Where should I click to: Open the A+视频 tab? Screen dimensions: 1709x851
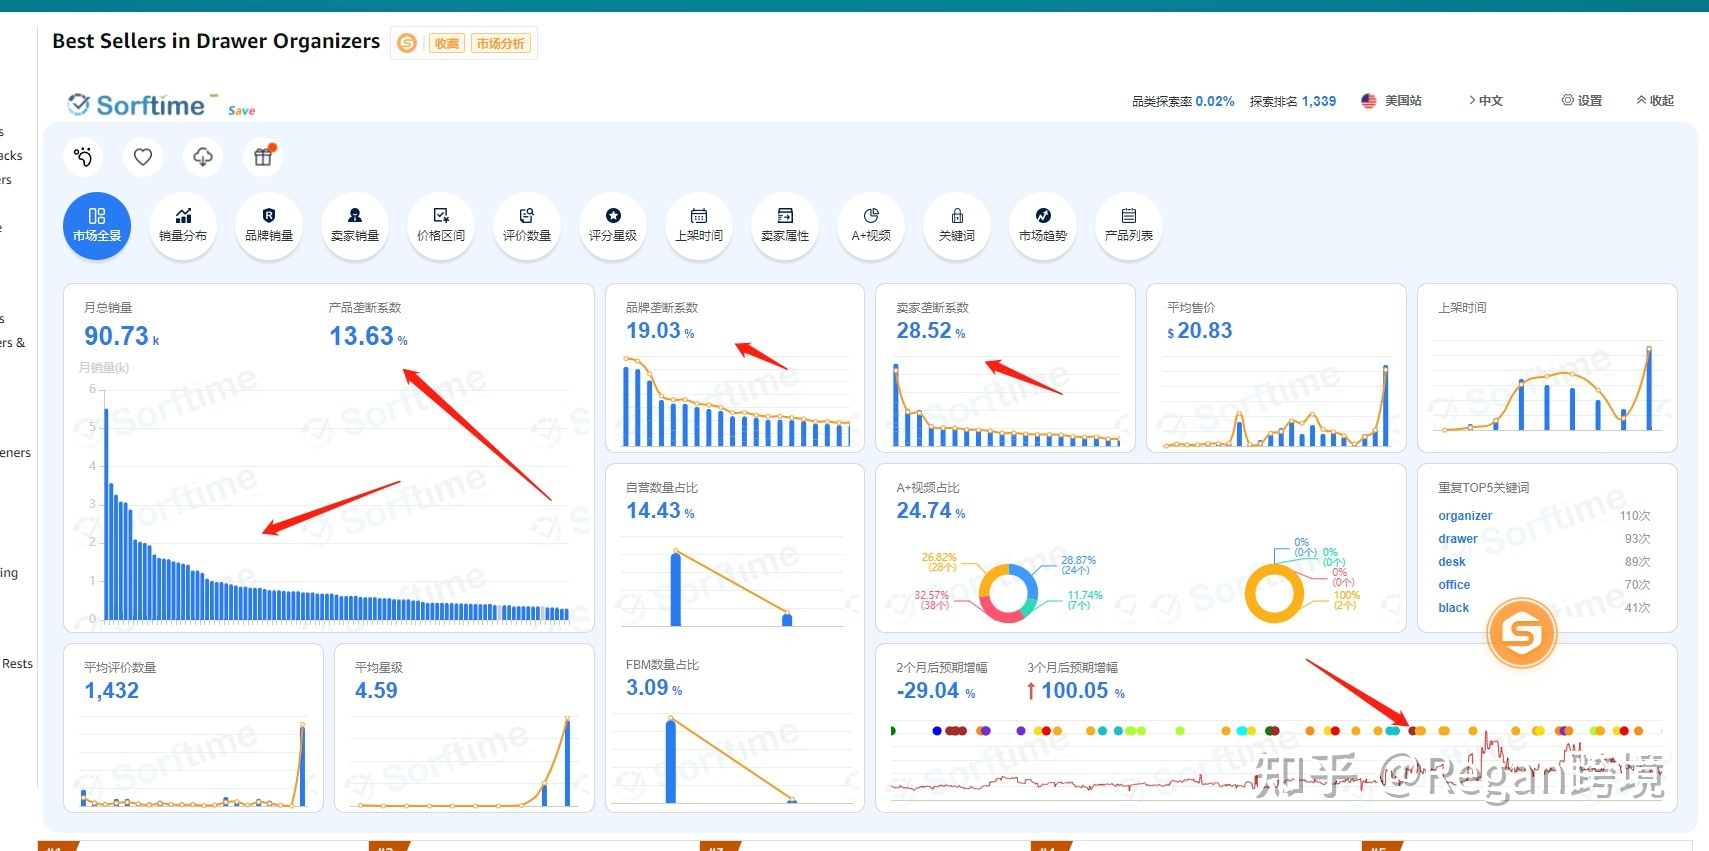pyautogui.click(x=871, y=226)
